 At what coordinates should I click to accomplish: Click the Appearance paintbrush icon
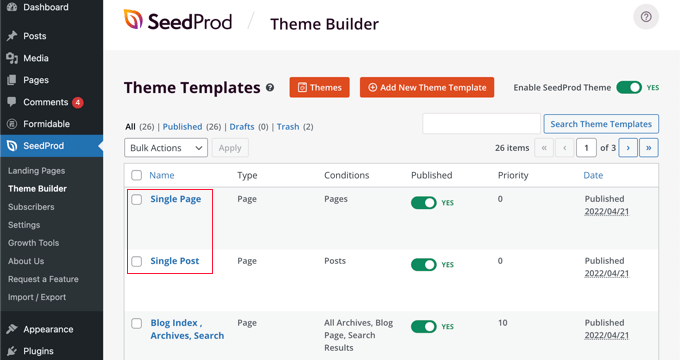pos(12,329)
